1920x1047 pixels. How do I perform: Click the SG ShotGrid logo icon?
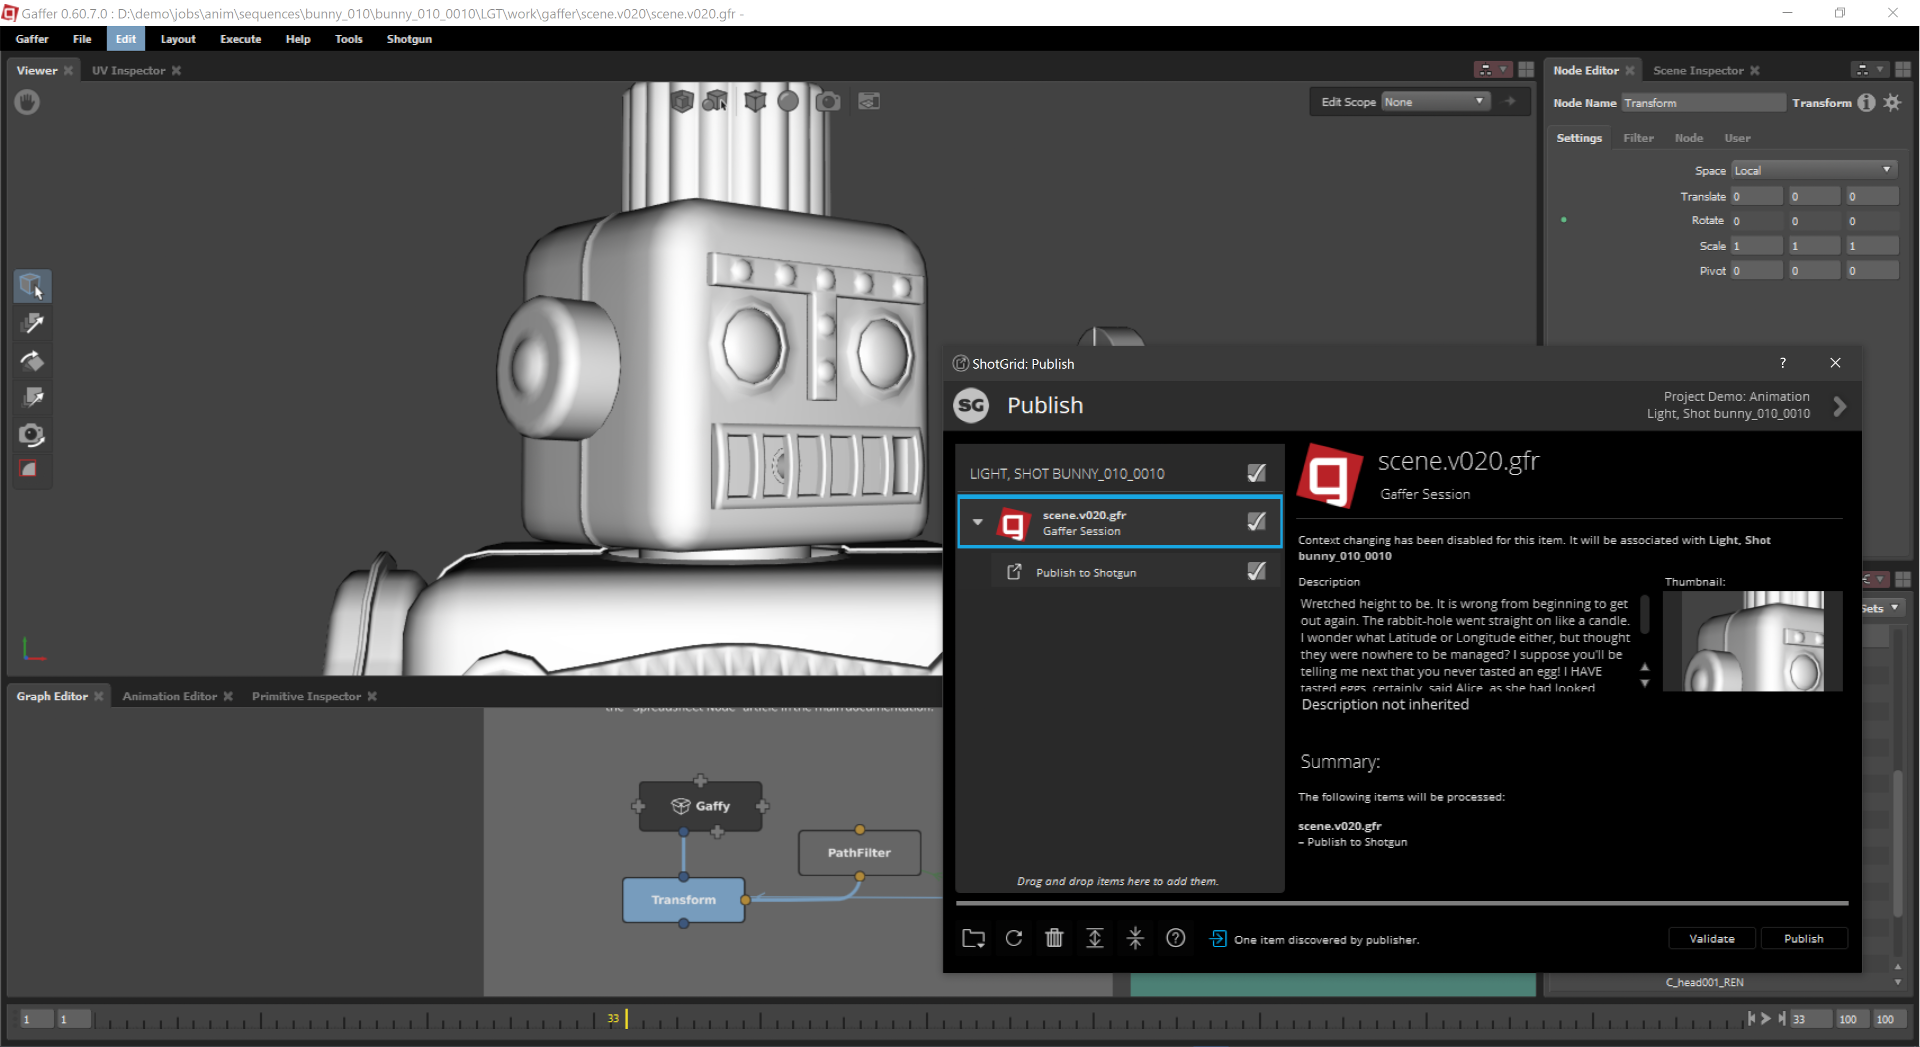tap(971, 405)
